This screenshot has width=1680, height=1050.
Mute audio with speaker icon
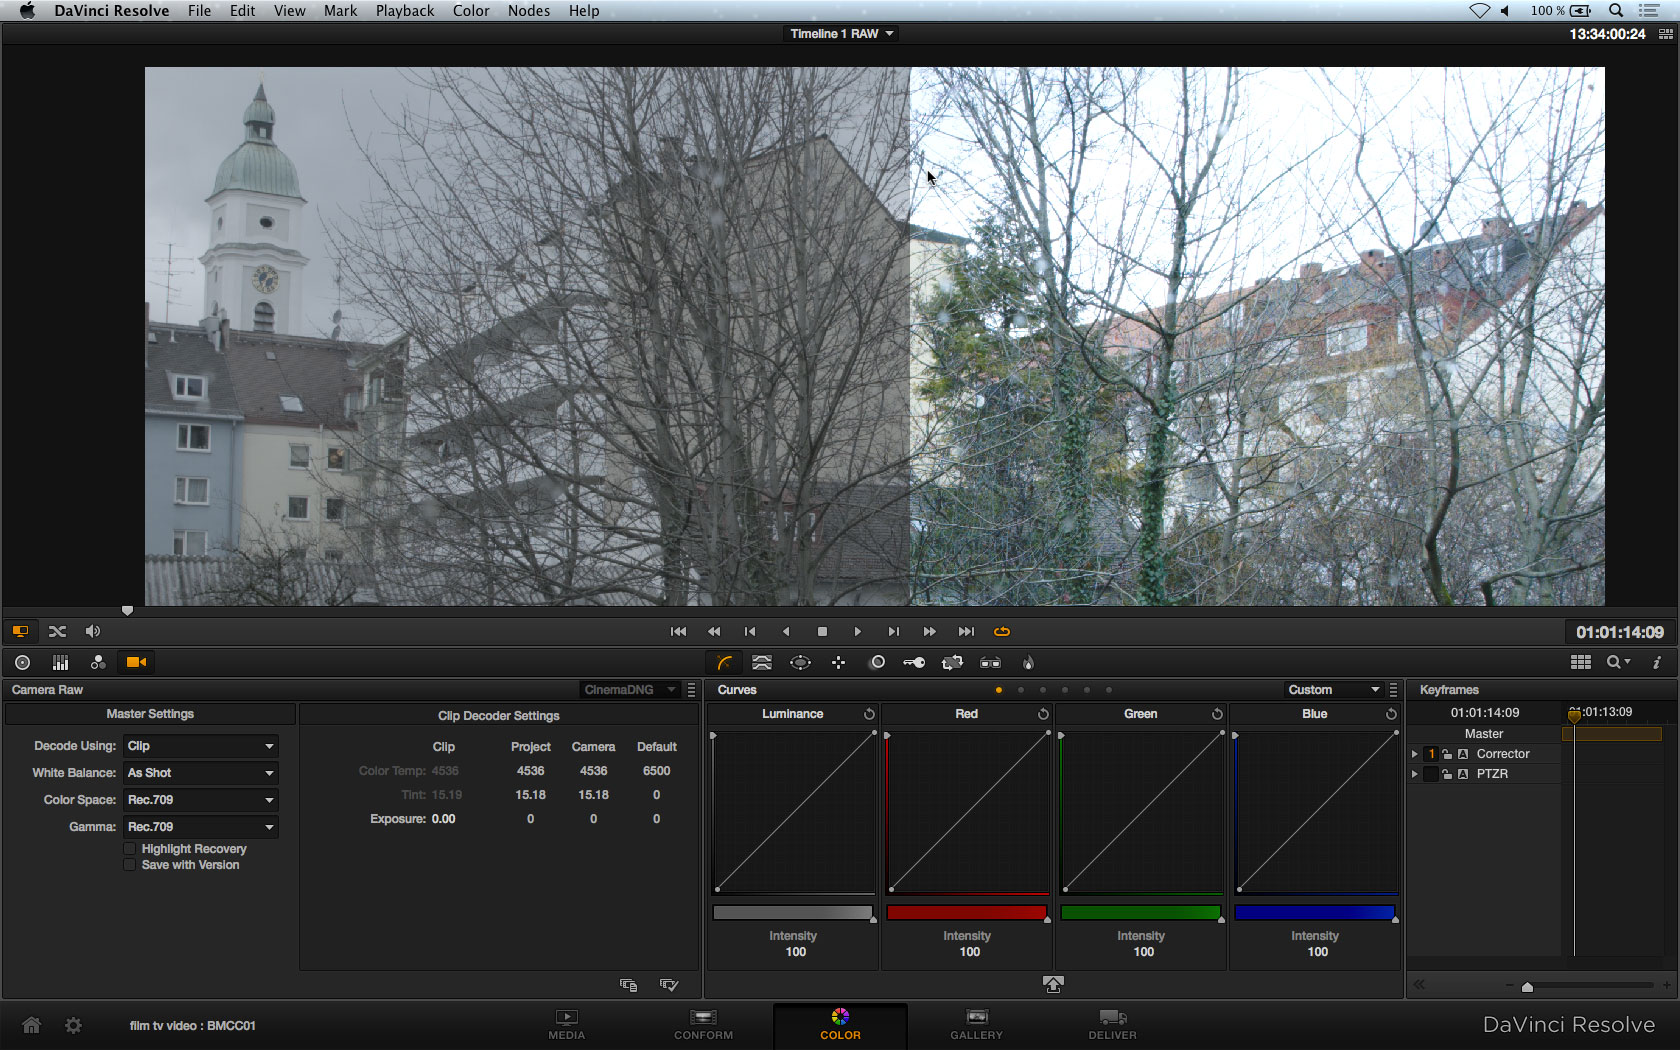[x=93, y=631]
